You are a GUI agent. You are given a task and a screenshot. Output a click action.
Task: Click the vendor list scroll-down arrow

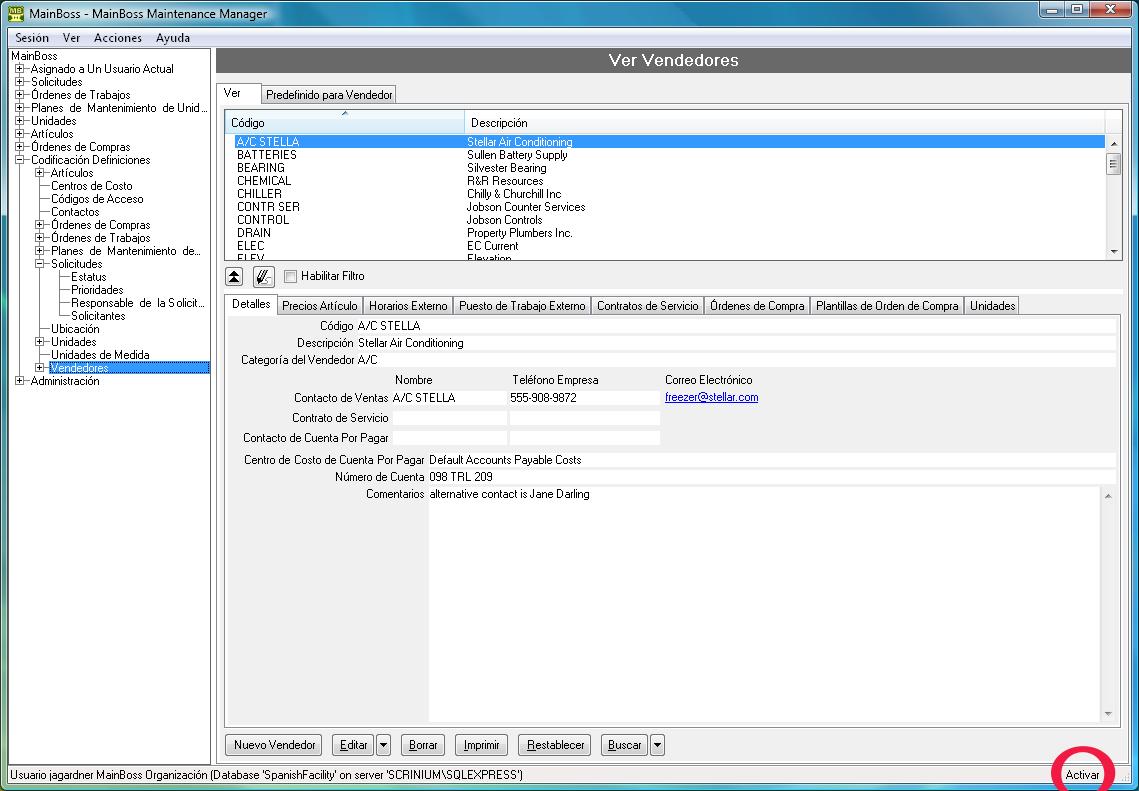coord(1114,251)
